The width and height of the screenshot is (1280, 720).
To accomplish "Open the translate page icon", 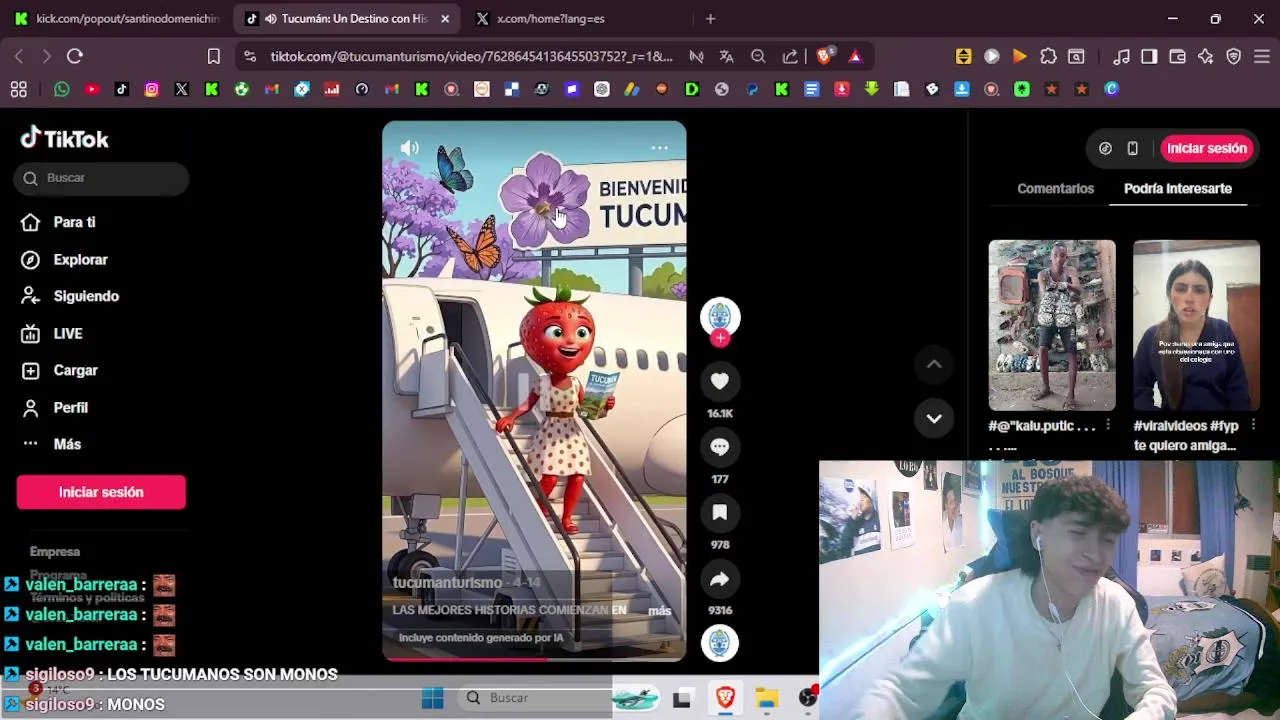I will pos(726,57).
